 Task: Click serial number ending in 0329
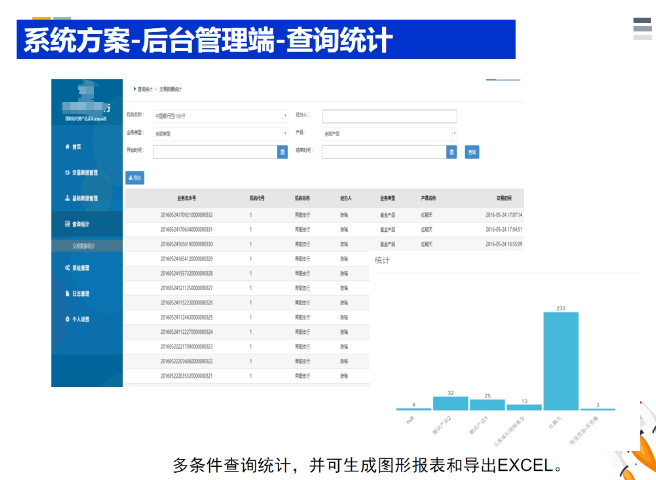pyautogui.click(x=187, y=259)
